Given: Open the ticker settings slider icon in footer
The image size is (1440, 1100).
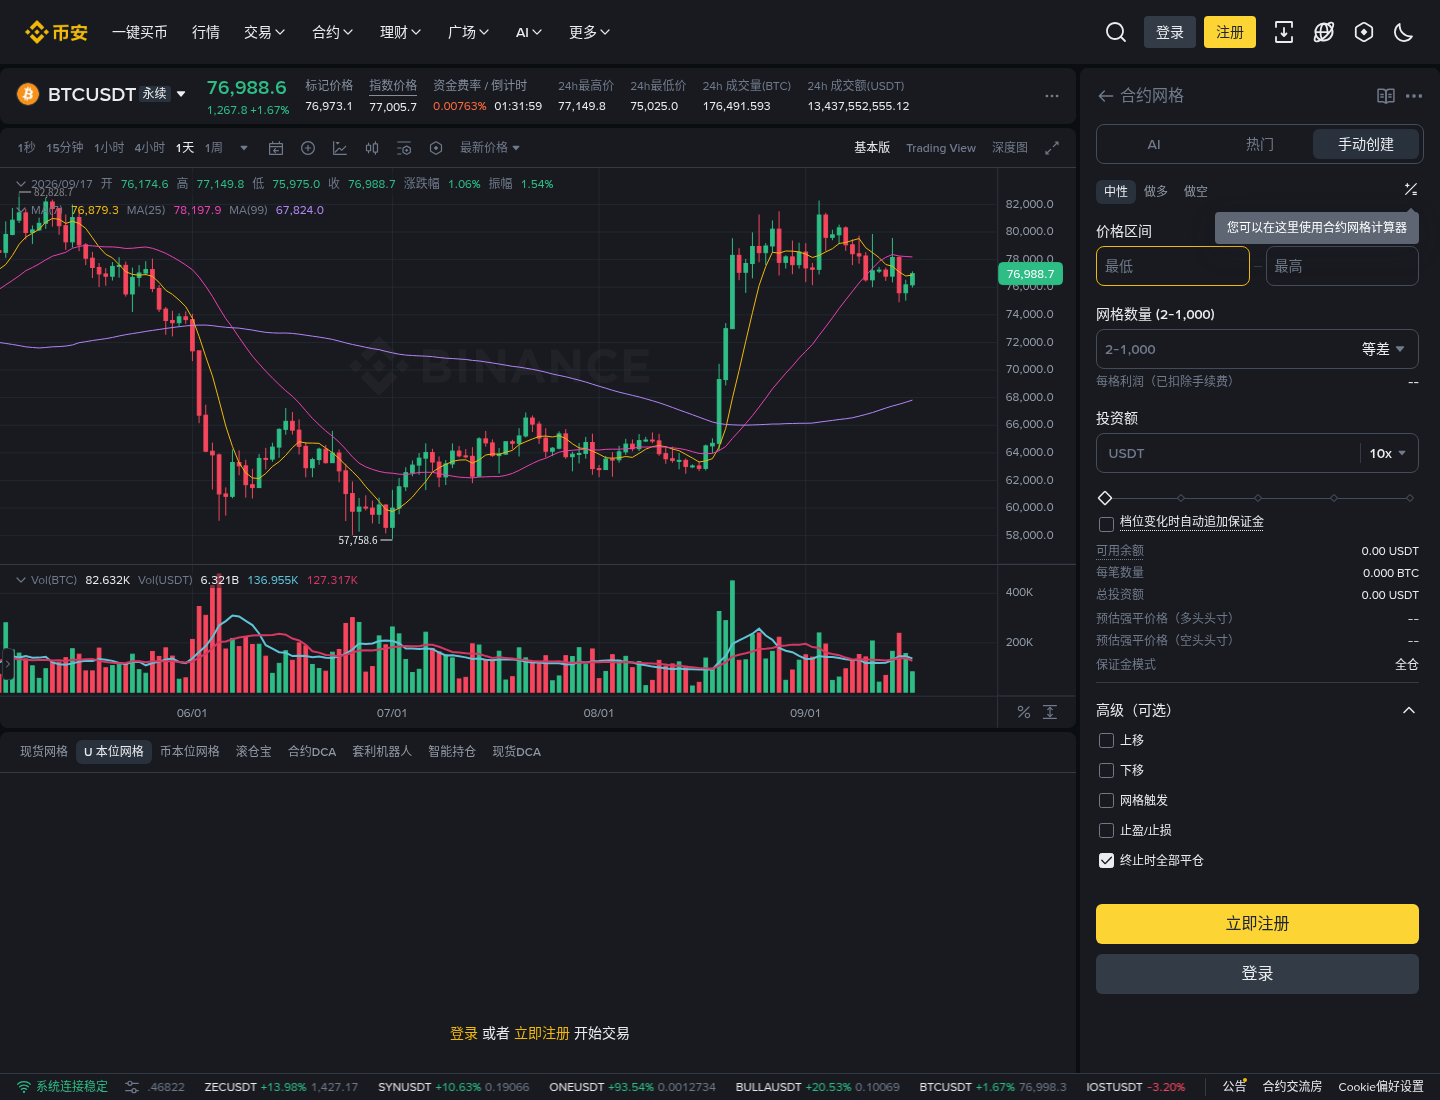Looking at the screenshot, I should coord(132,1087).
